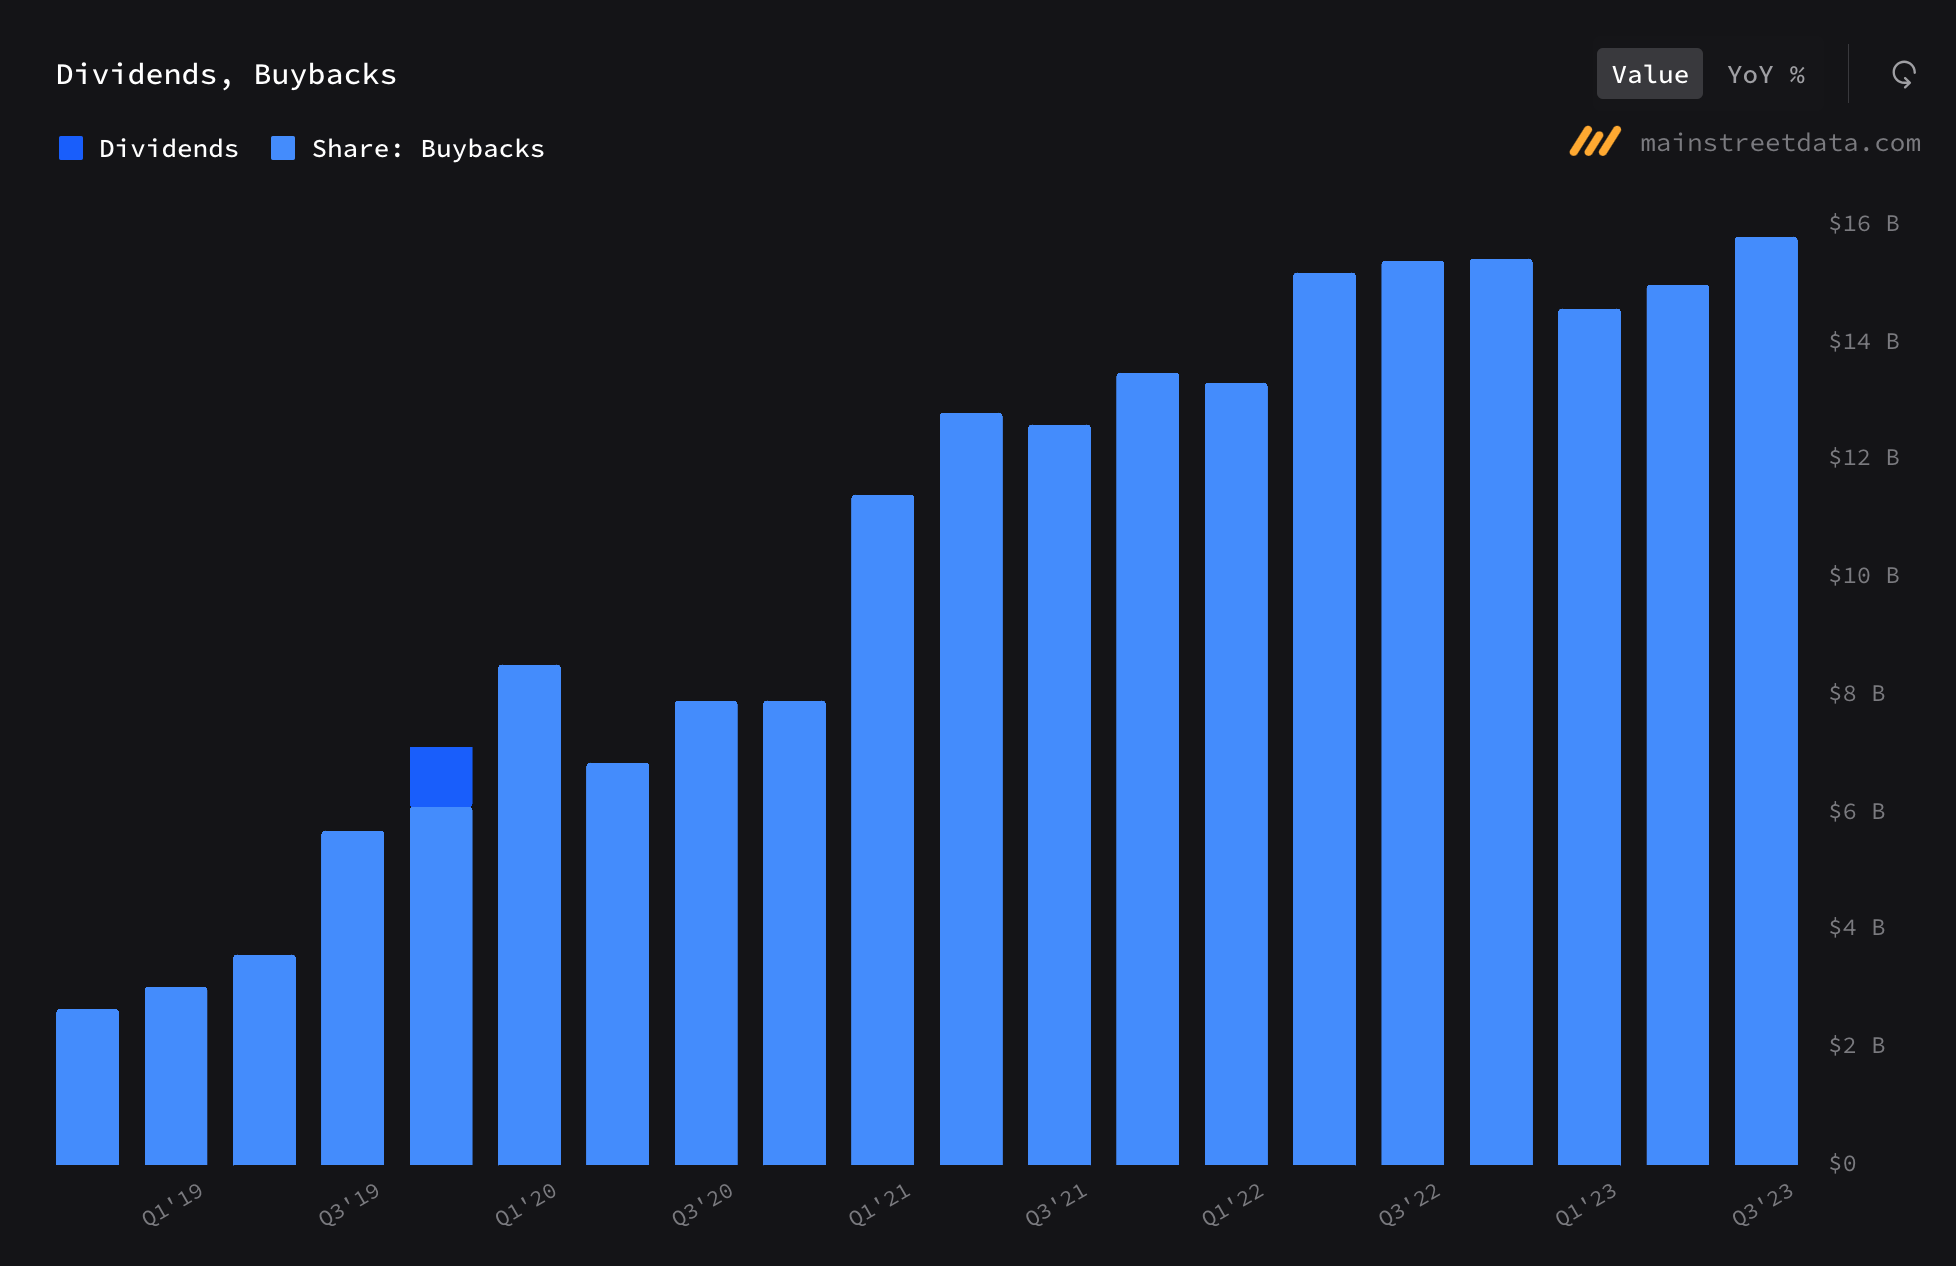Click the Q3'19 x-axis label
Screen dimensions: 1956x1266
click(x=350, y=1204)
